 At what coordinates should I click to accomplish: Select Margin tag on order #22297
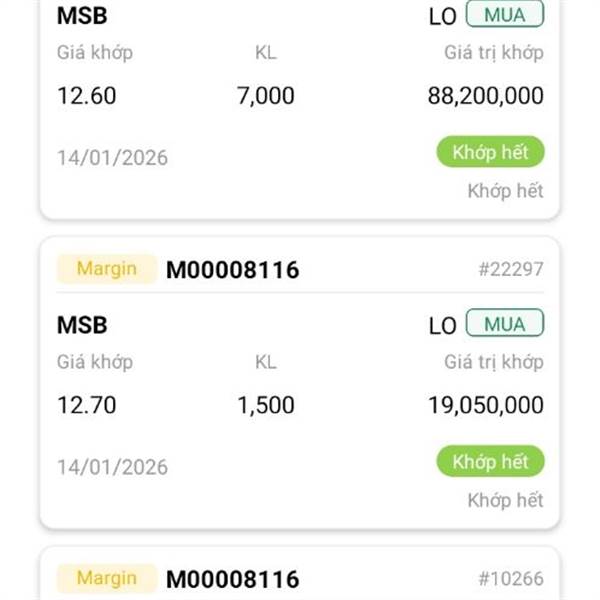click(107, 269)
